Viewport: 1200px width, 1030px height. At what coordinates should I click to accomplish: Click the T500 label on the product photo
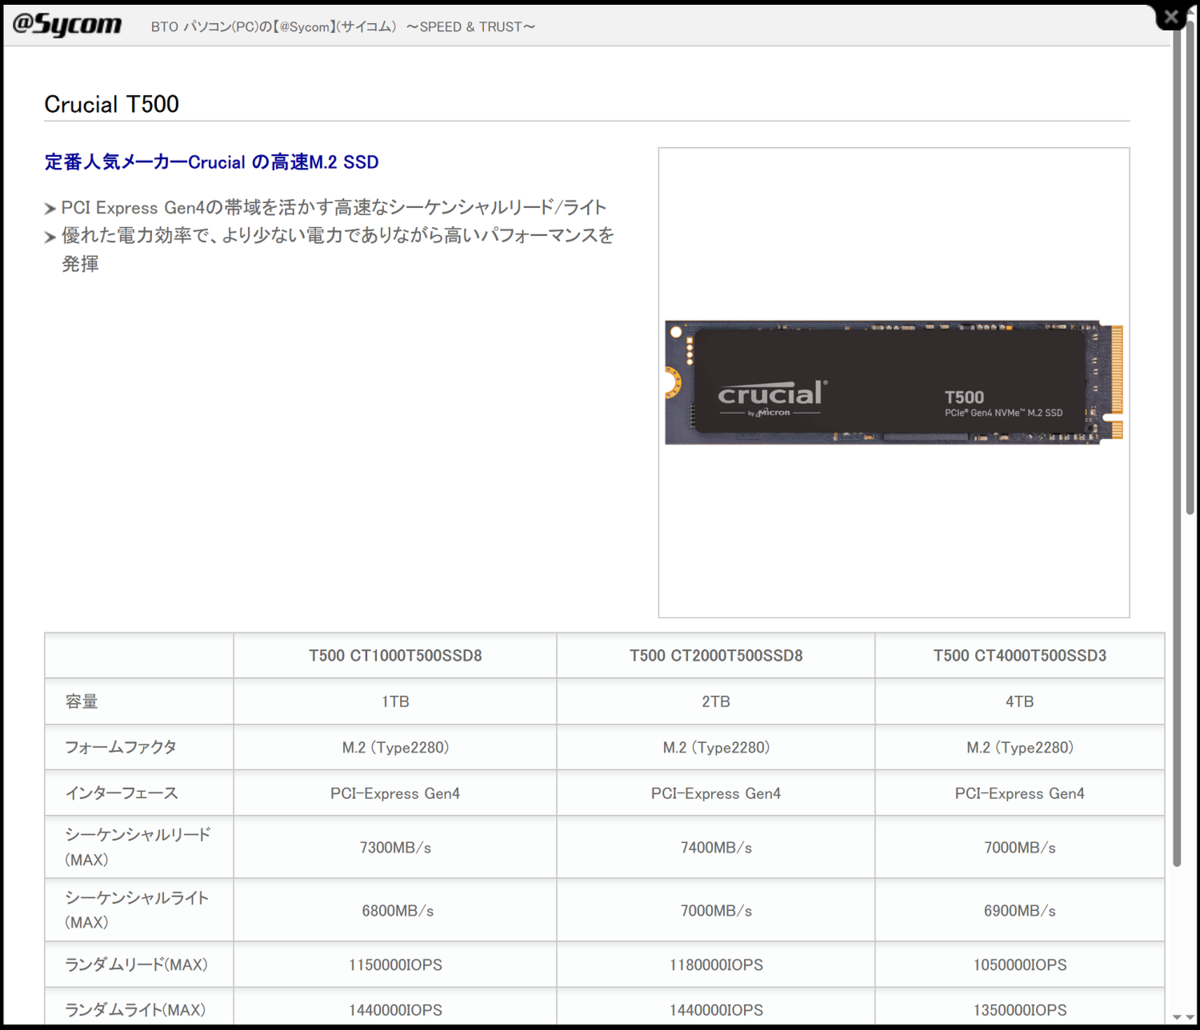pyautogui.click(x=965, y=396)
